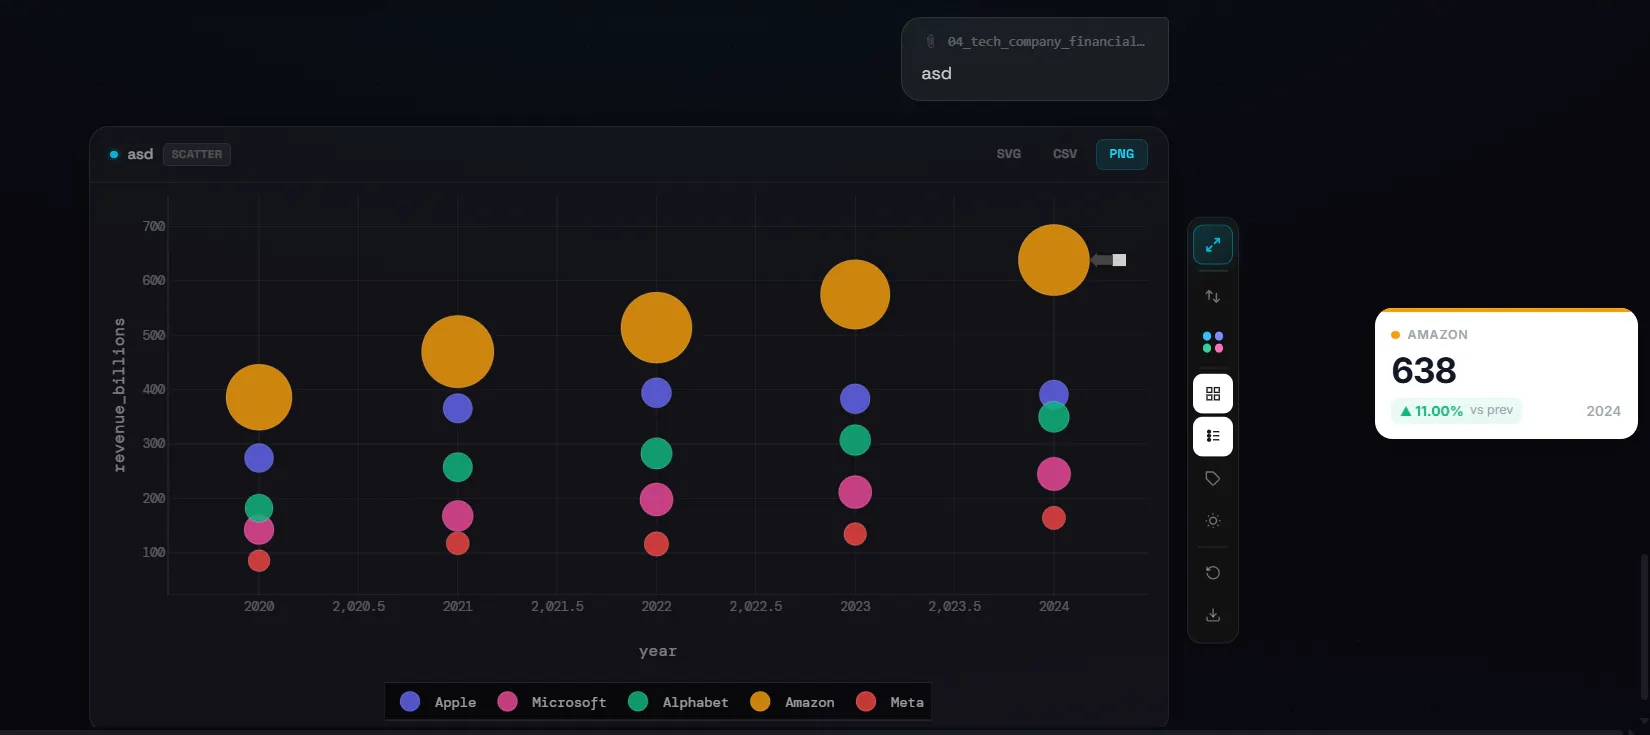The image size is (1650, 735).
Task: Select the Meta bubble for 2023
Action: pyautogui.click(x=855, y=534)
